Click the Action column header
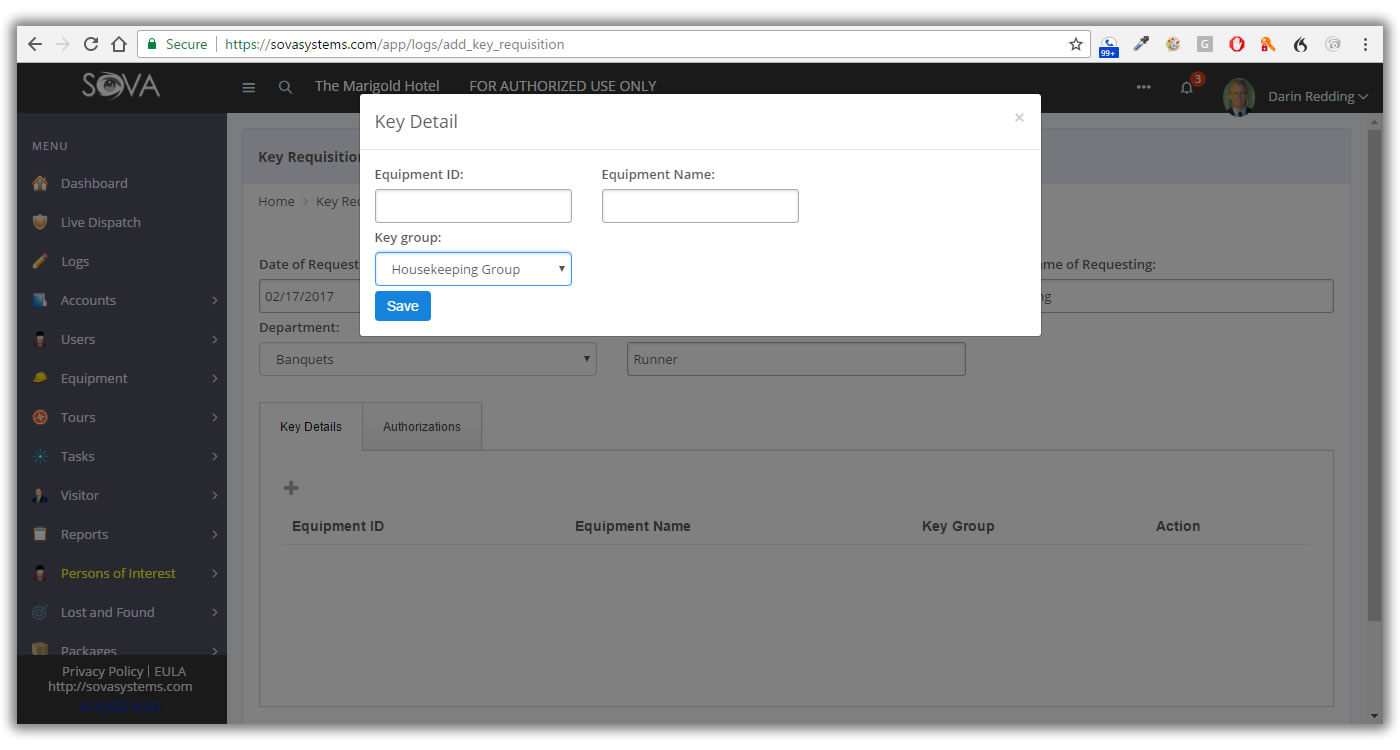 point(1178,526)
